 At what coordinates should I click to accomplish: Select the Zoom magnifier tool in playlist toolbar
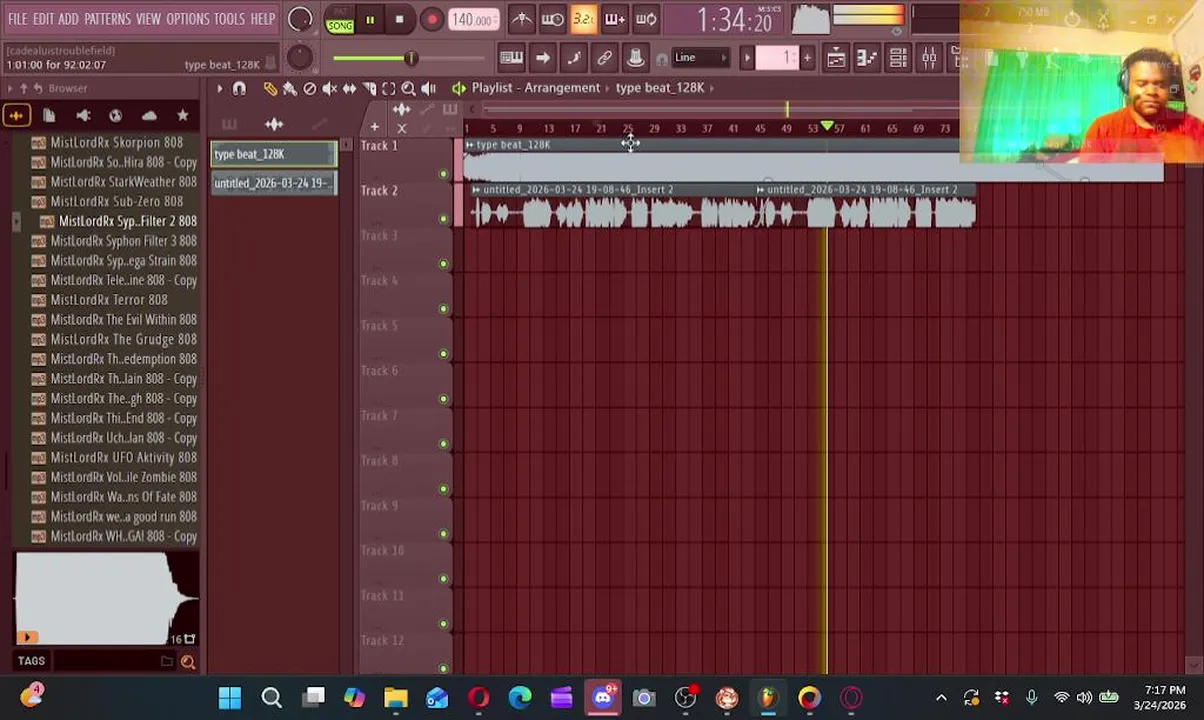click(x=408, y=88)
